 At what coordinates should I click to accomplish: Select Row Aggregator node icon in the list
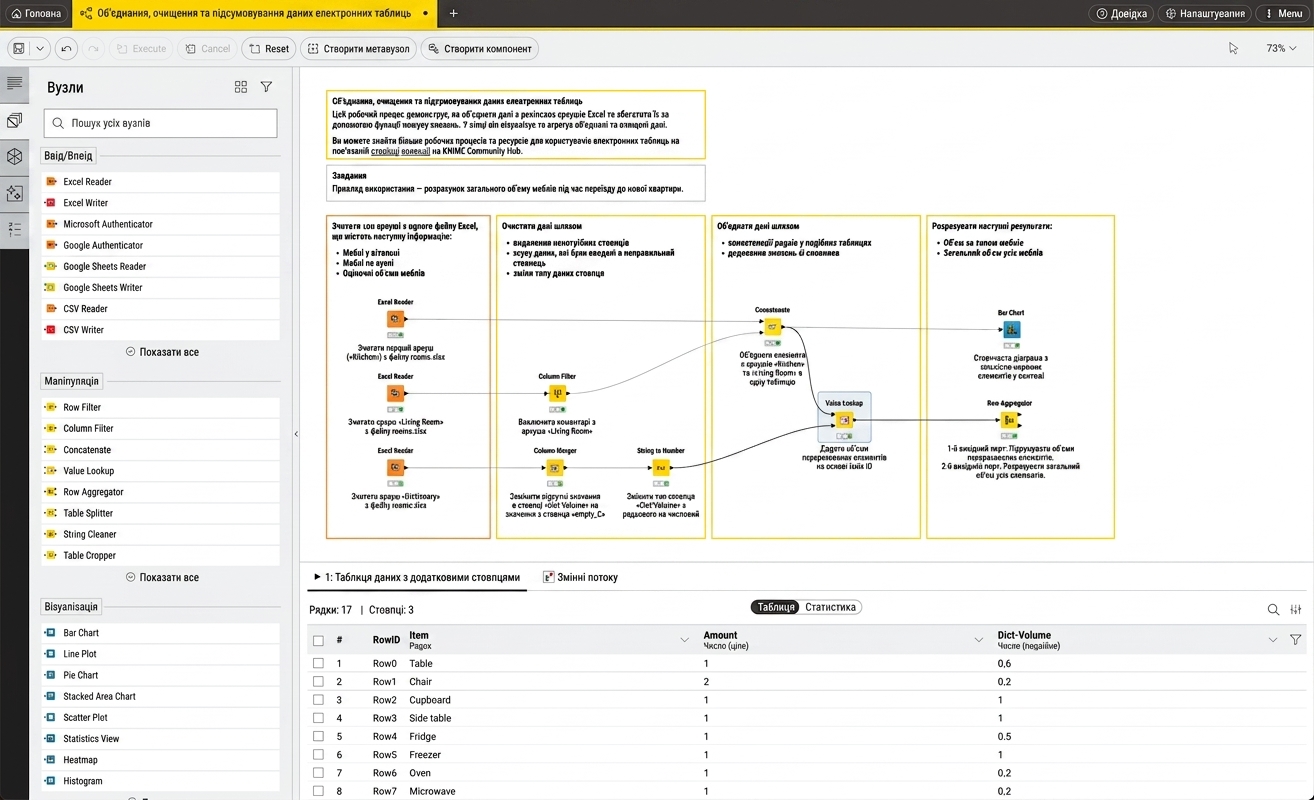point(52,492)
